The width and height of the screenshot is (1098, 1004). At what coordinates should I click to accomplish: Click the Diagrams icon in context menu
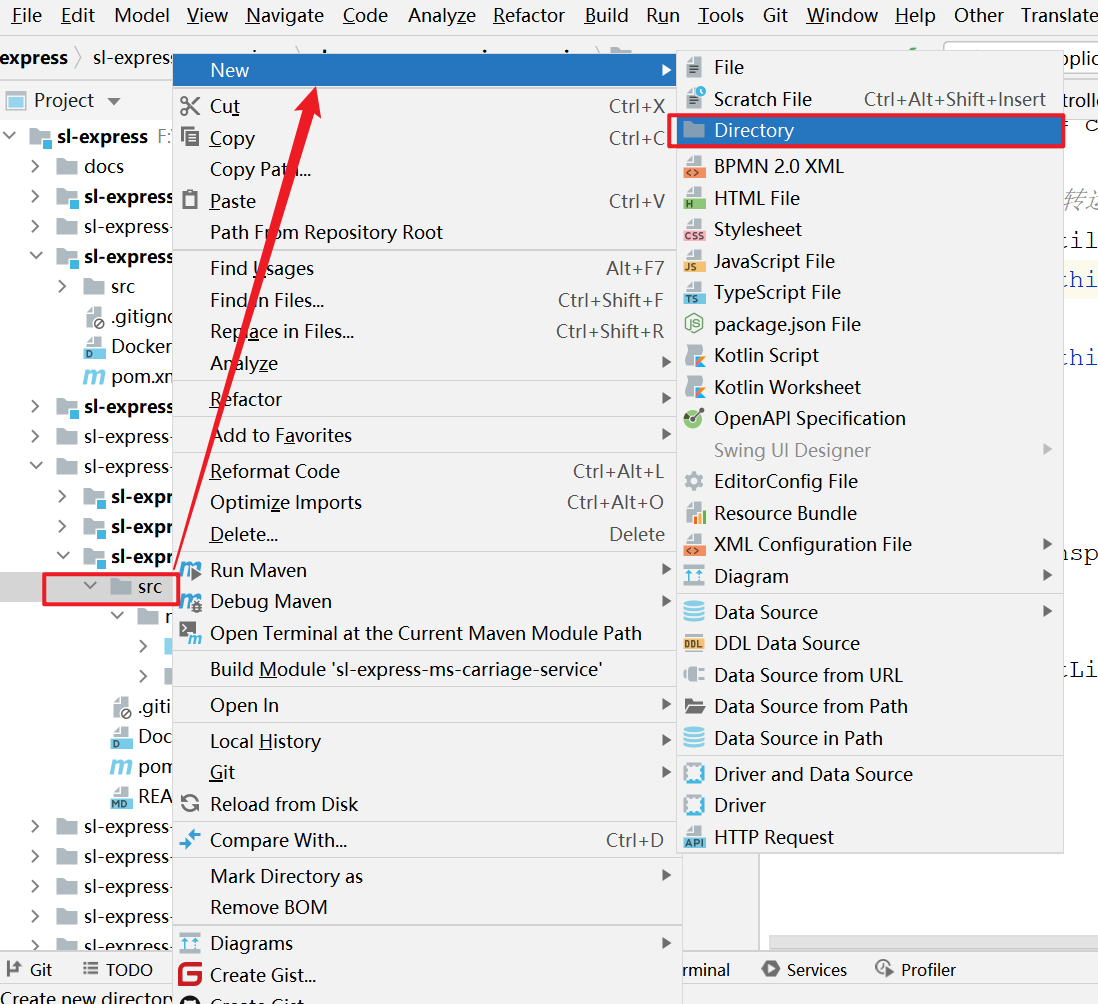pyautogui.click(x=190, y=943)
